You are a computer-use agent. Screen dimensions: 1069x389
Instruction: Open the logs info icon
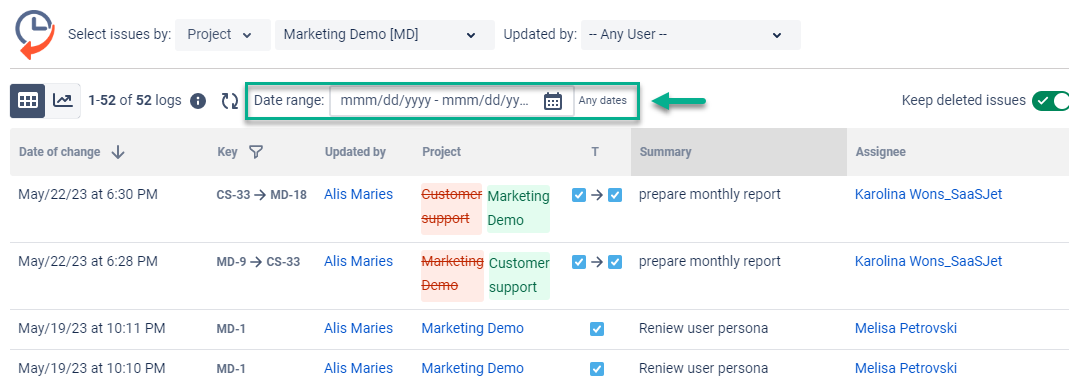[198, 102]
